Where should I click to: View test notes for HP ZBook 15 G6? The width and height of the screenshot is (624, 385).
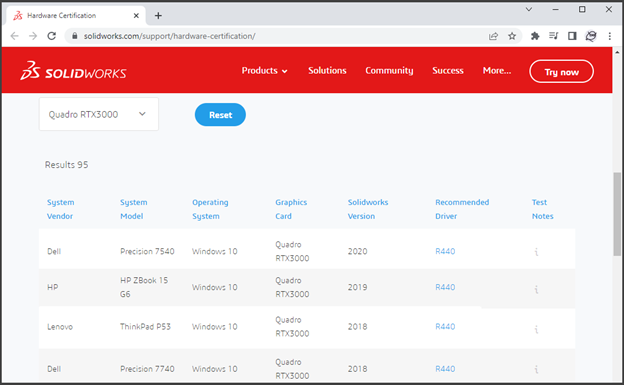536,289
